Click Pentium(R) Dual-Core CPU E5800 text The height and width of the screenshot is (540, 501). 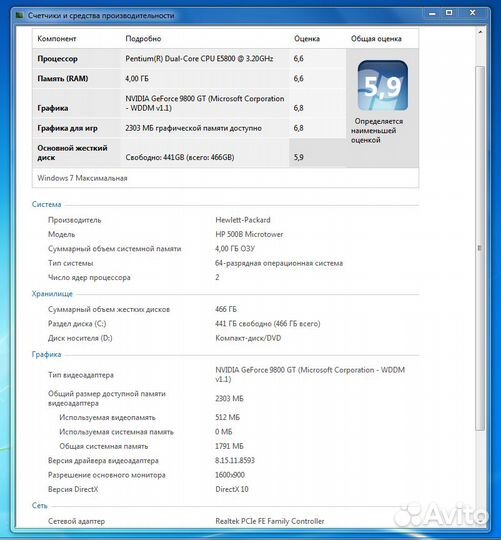(x=199, y=59)
